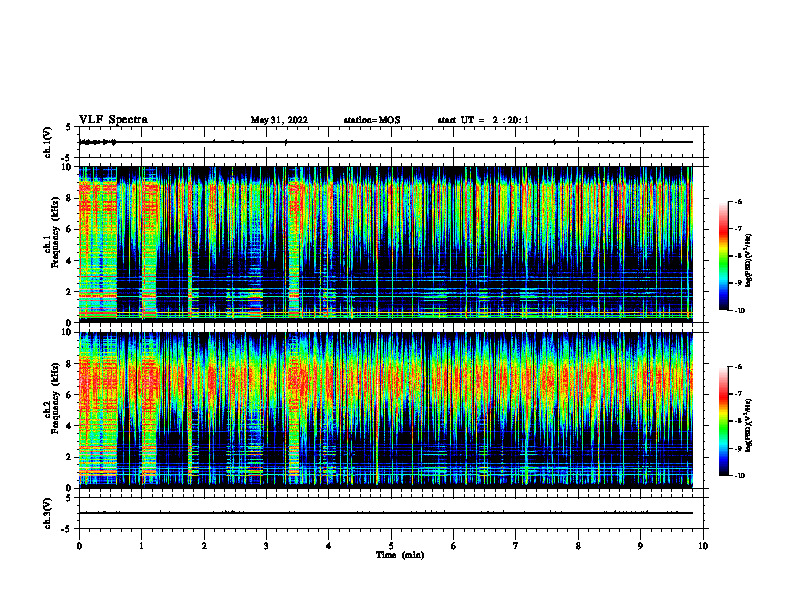Click time axis tick label "7"
Screen dimensions: 792x612
point(516,546)
